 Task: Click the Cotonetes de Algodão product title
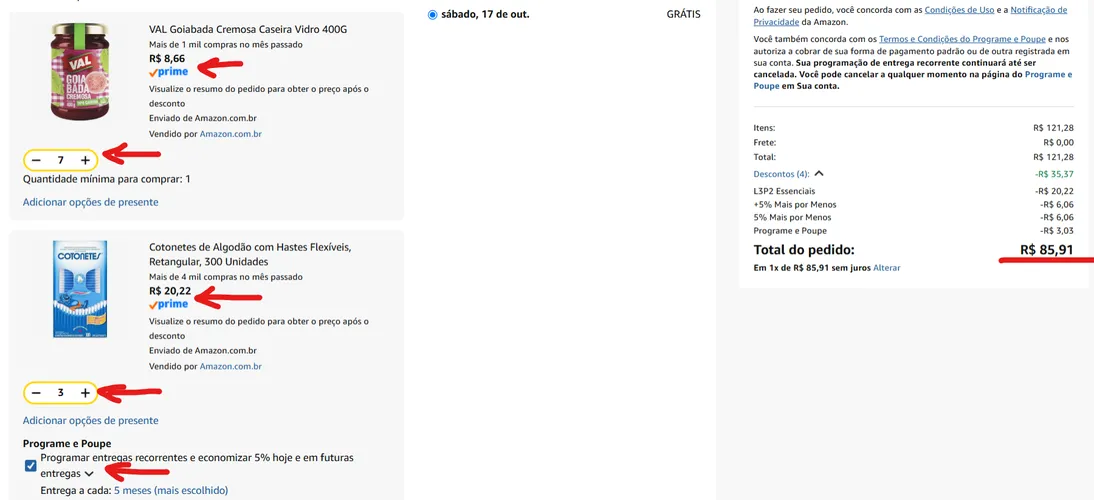click(x=250, y=255)
